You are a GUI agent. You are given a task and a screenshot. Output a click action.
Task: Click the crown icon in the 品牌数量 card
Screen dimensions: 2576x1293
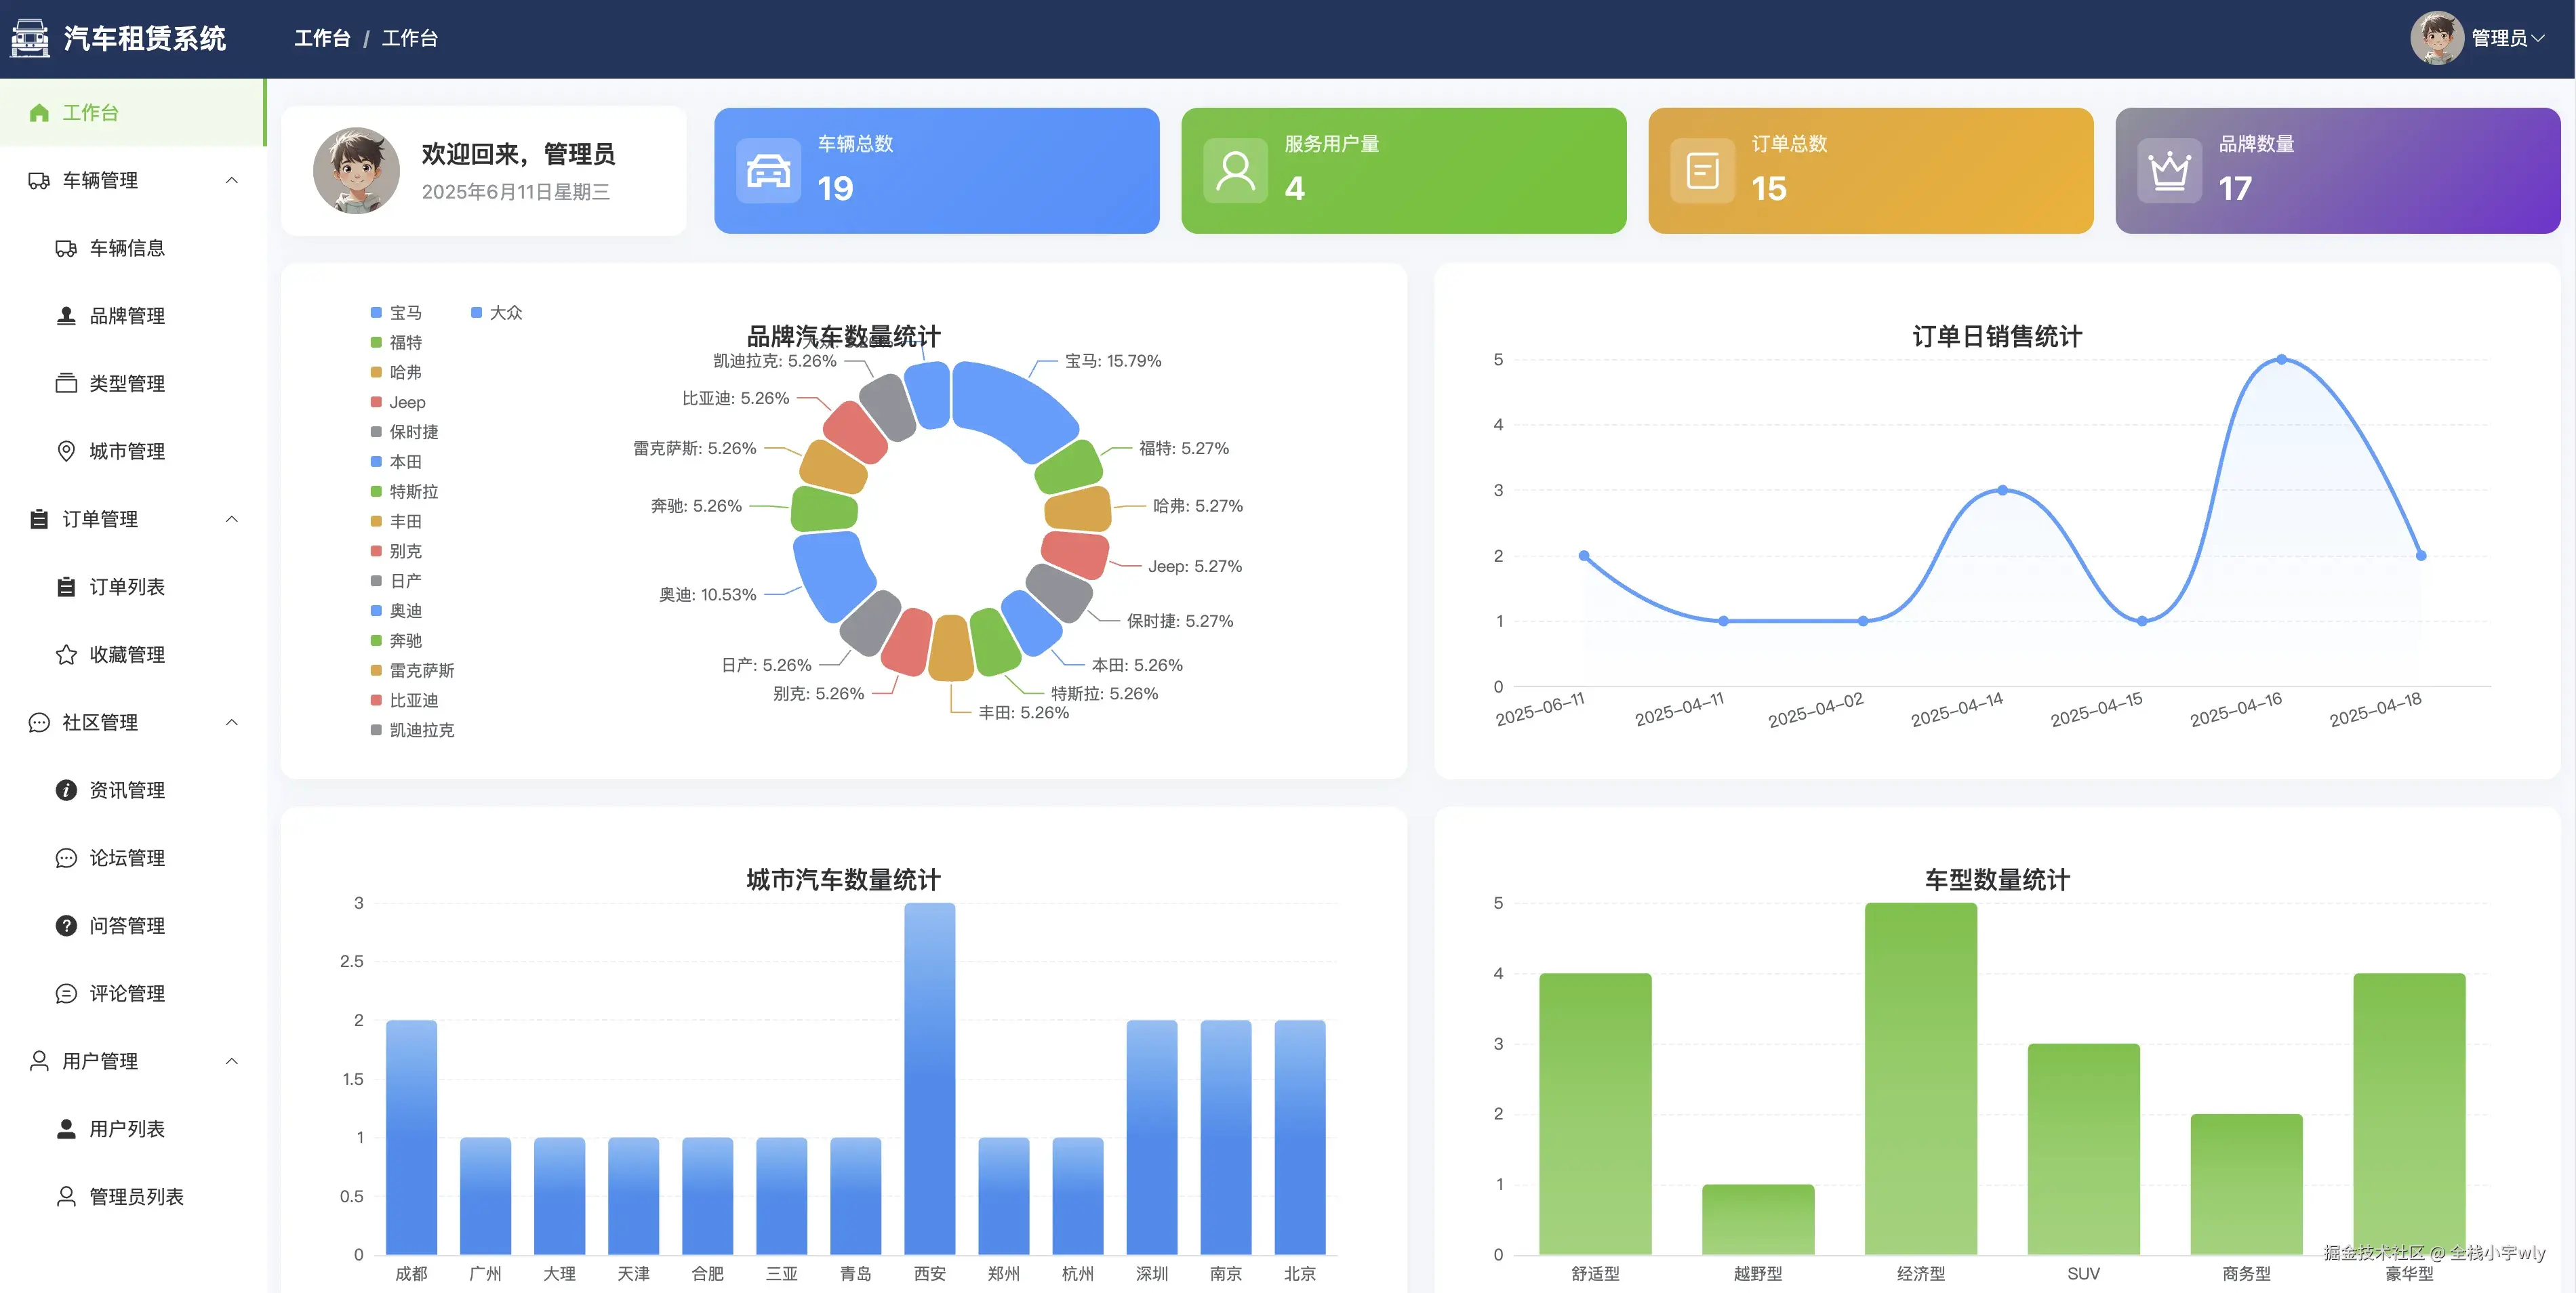click(2169, 171)
